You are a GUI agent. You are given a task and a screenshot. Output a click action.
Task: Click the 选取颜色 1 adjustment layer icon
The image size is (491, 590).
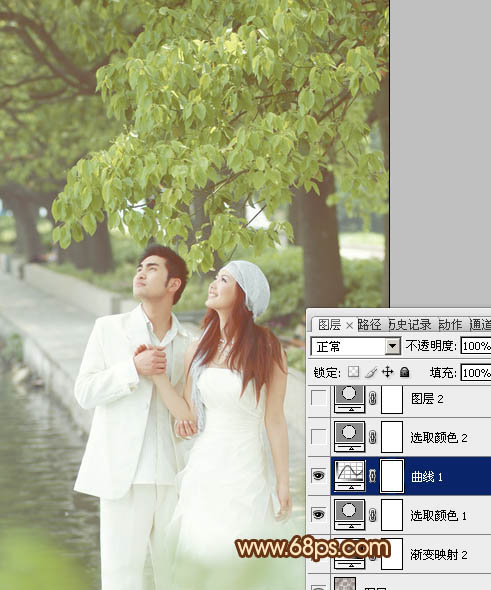[x=350, y=514]
